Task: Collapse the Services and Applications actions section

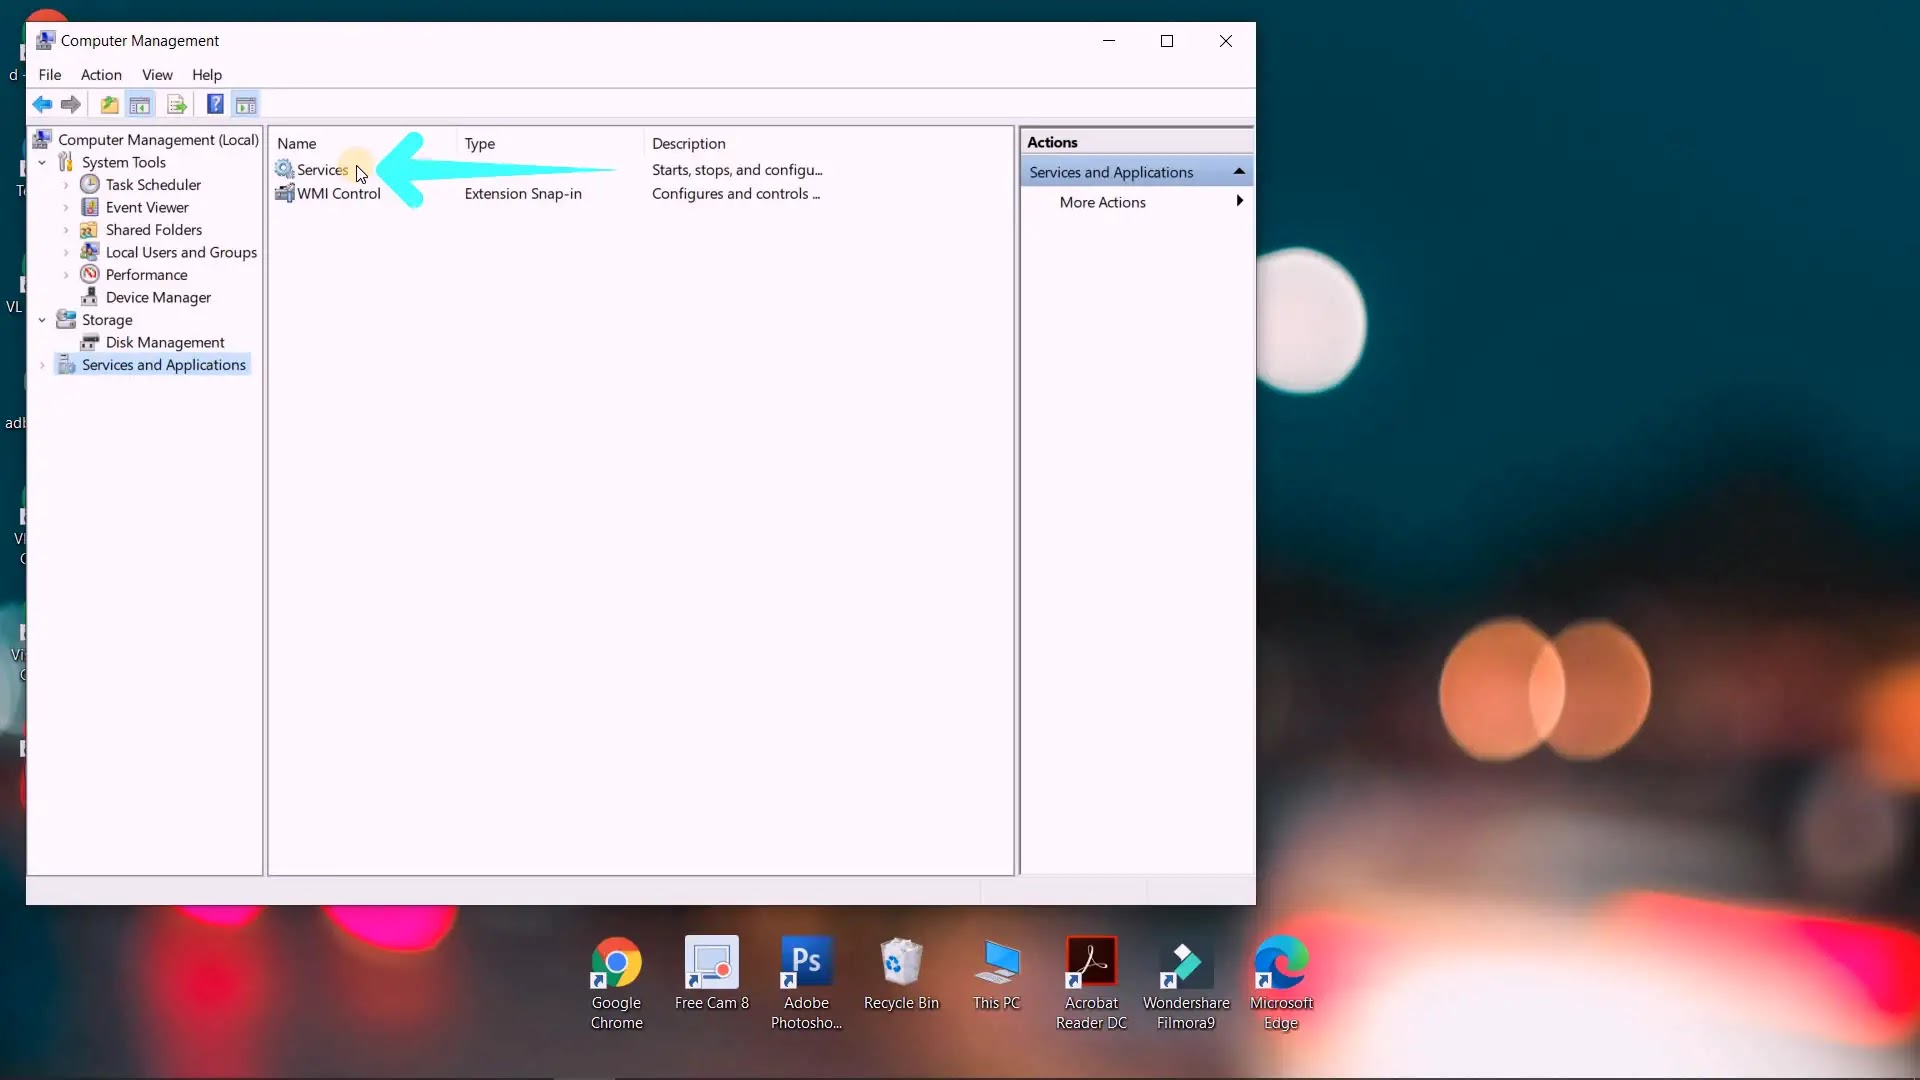Action: (1239, 172)
